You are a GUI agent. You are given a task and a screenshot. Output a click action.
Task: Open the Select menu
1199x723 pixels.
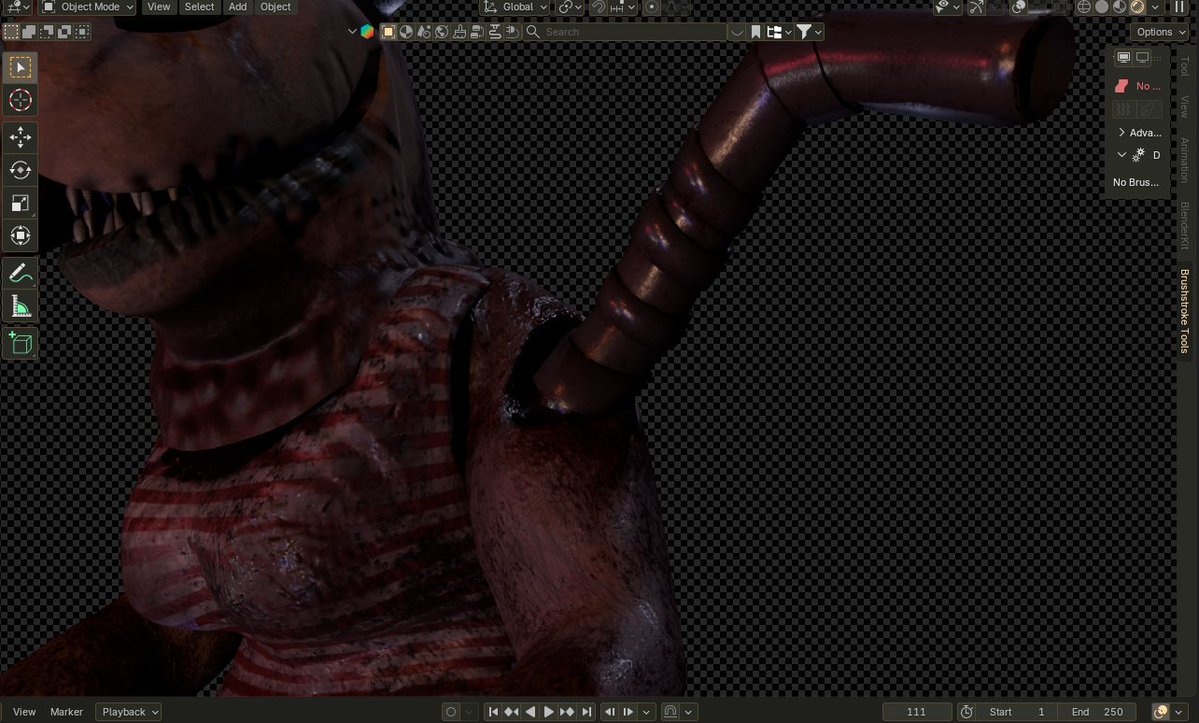(x=200, y=7)
